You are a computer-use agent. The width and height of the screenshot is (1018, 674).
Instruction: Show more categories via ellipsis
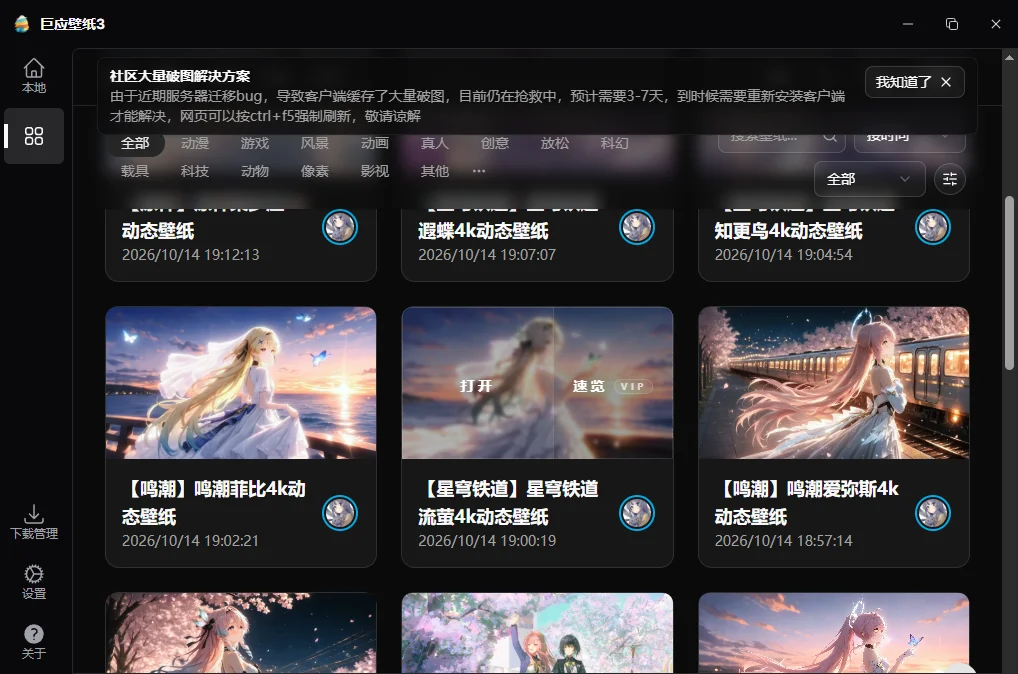(x=479, y=171)
